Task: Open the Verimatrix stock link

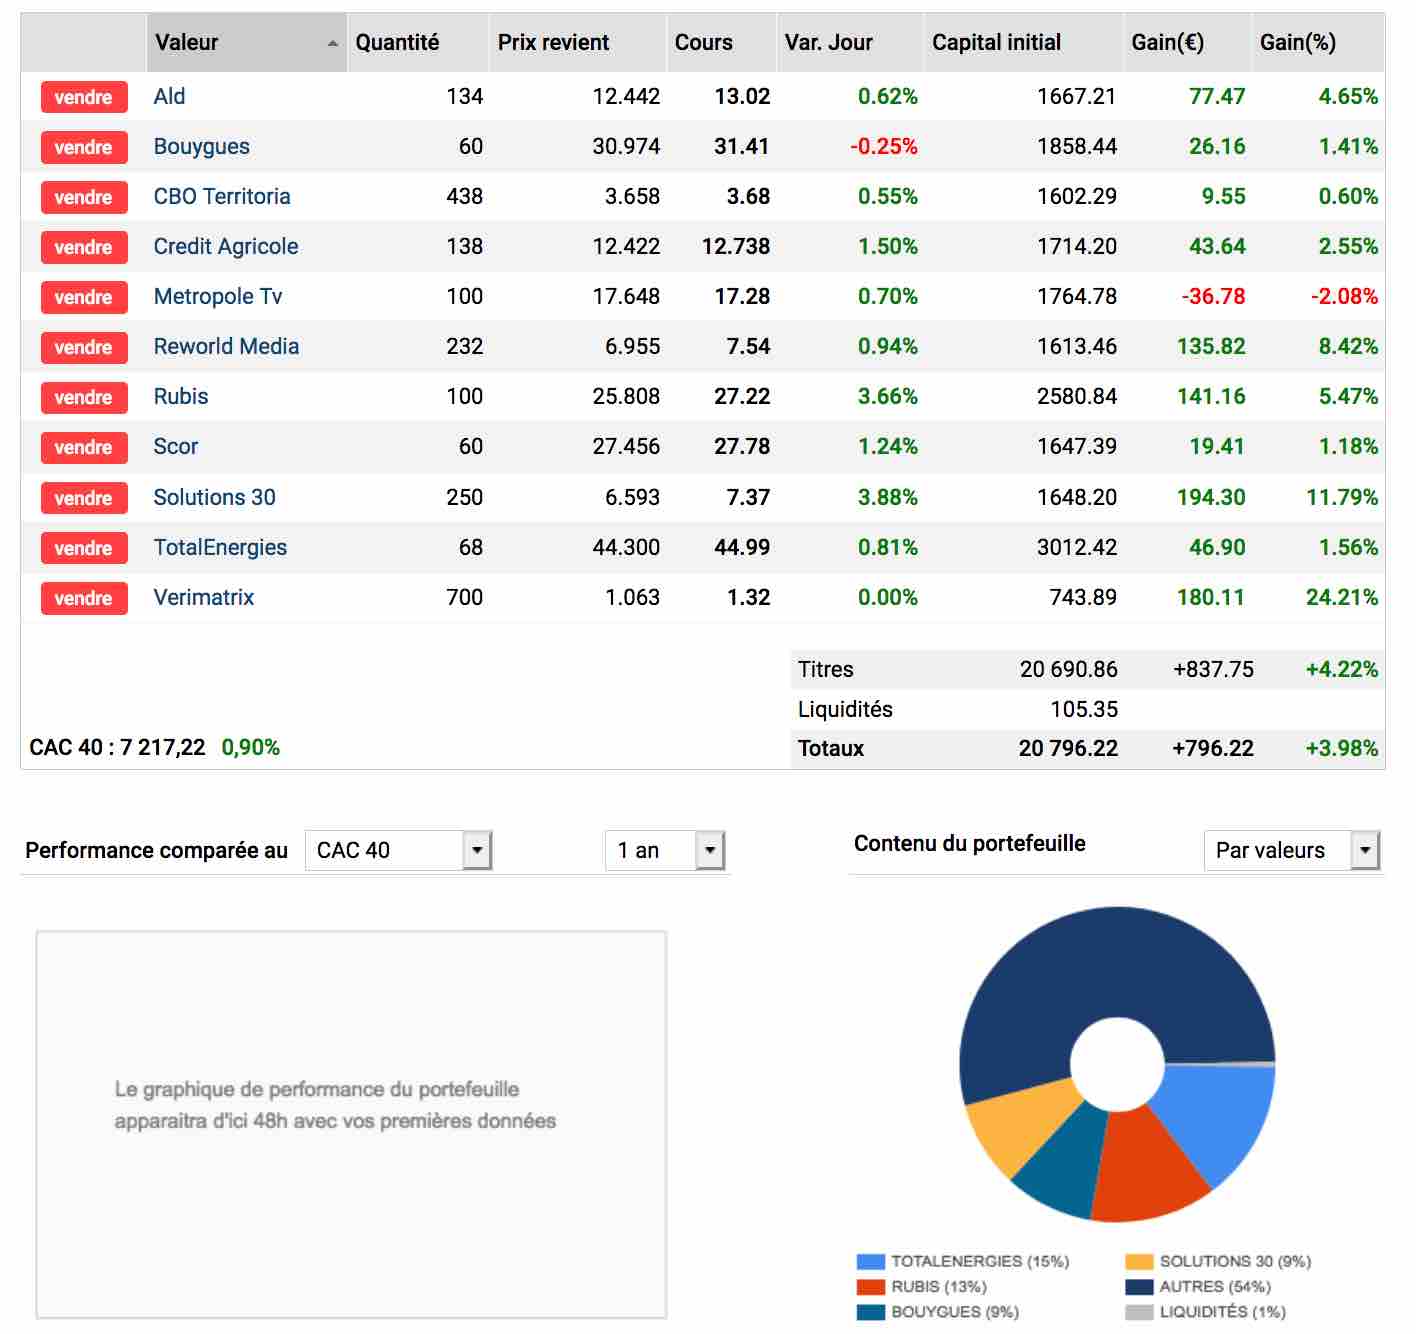Action: [x=204, y=597]
